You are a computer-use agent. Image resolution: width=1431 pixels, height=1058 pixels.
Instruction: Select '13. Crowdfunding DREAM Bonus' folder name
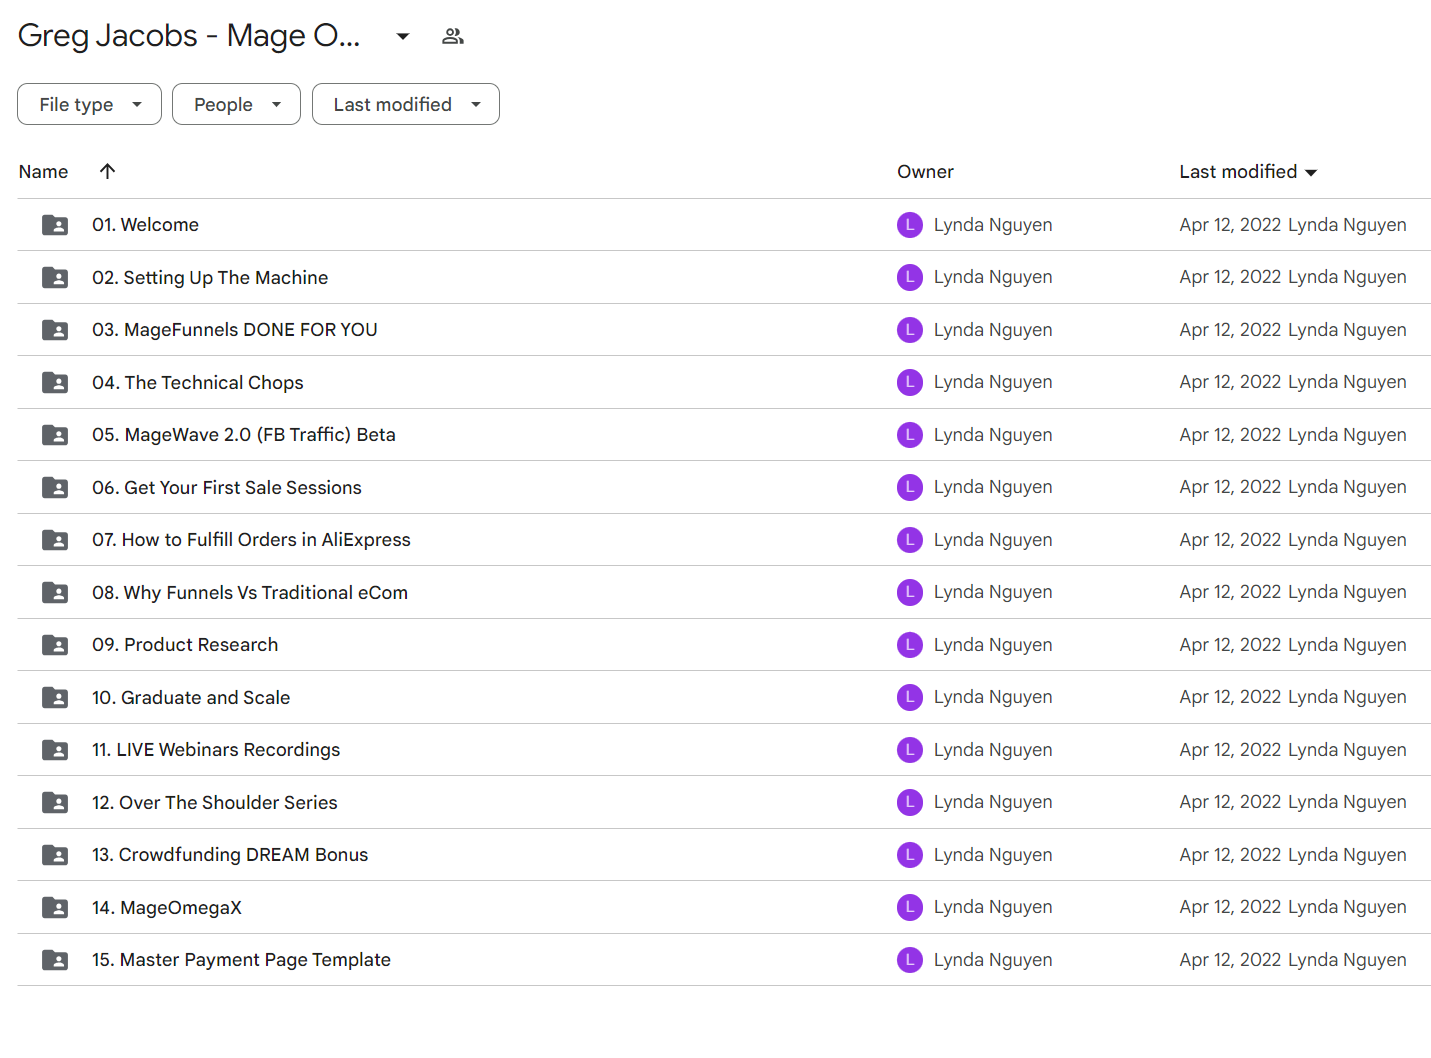click(x=230, y=855)
